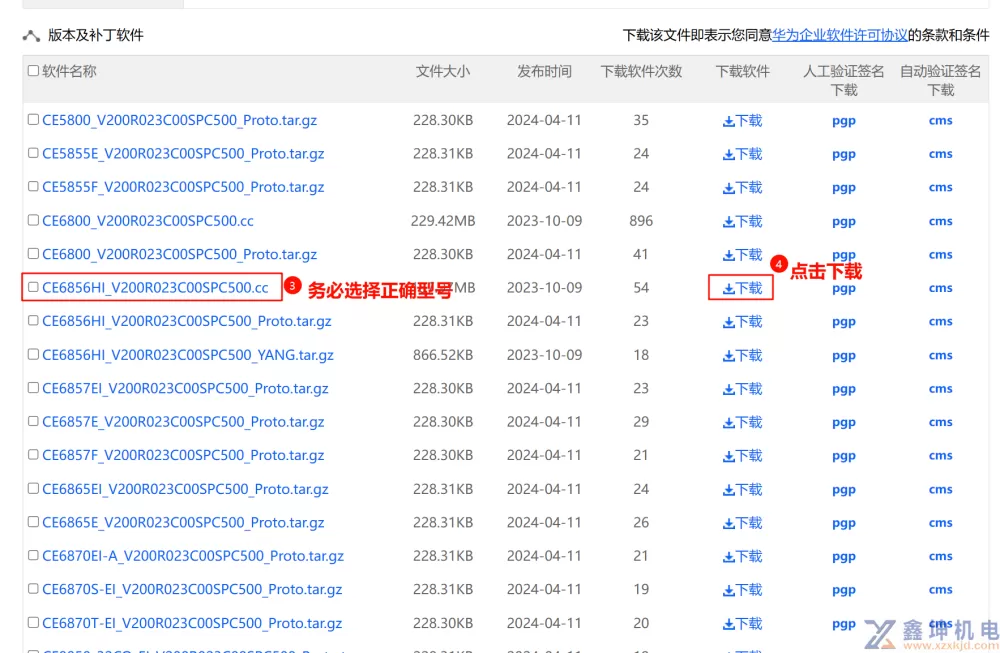Check the CE6856HI YANG.tar.gz row checkbox
1000x653 pixels.
pyautogui.click(x=33, y=354)
